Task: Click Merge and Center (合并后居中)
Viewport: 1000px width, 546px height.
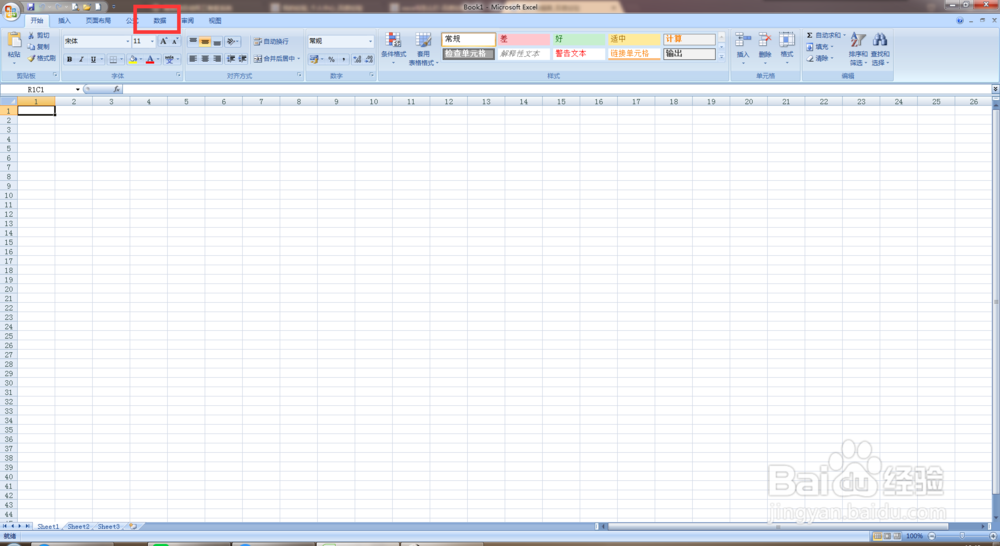Action: point(275,59)
